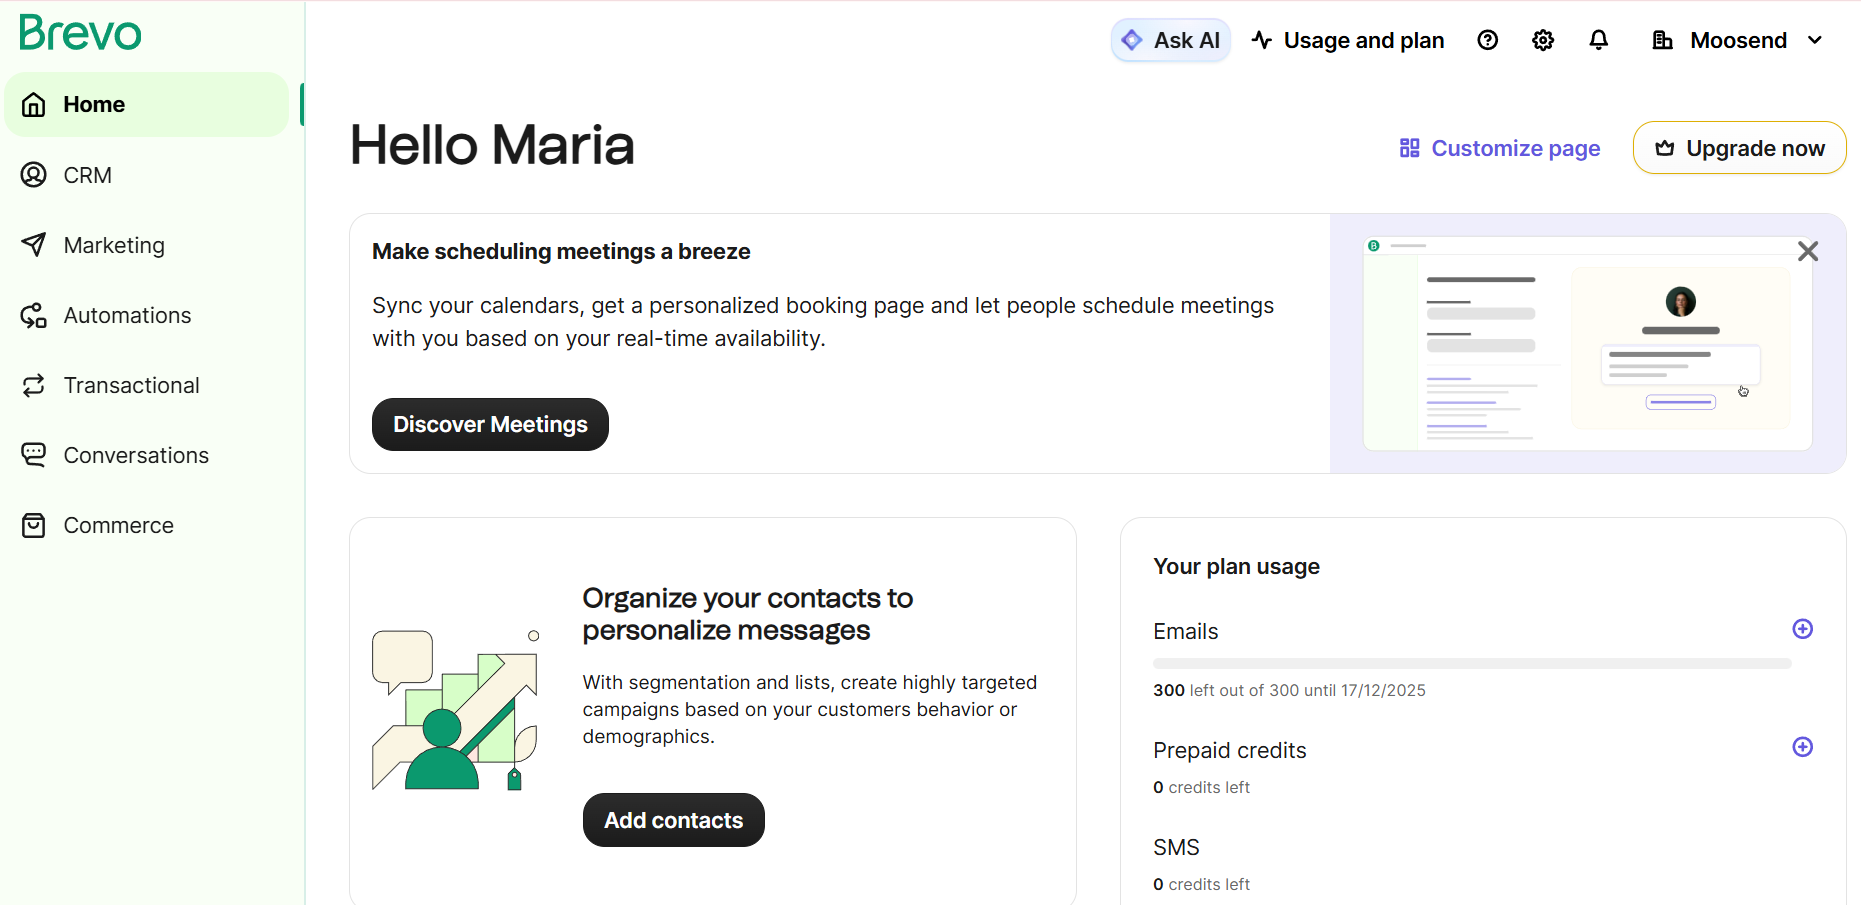Open the help question mark icon
This screenshot has width=1861, height=905.
pos(1487,40)
